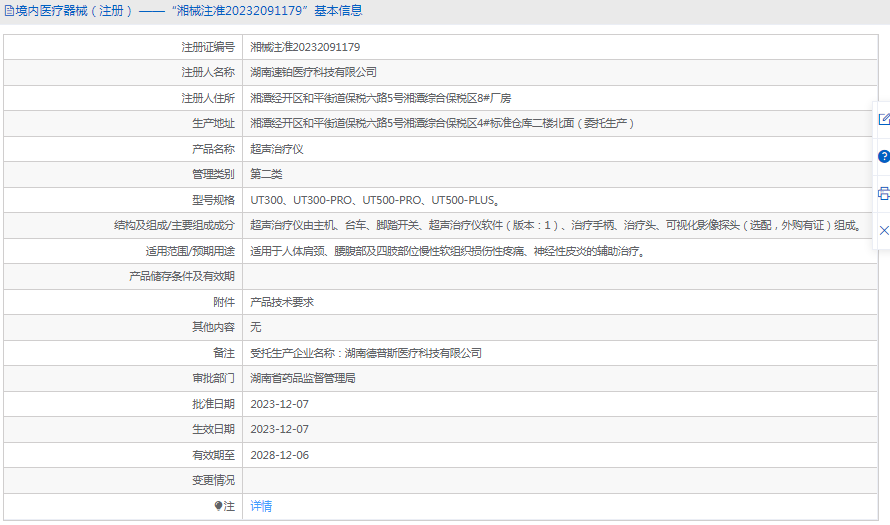Click the 适用范围/预期用途 label

click(x=190, y=251)
